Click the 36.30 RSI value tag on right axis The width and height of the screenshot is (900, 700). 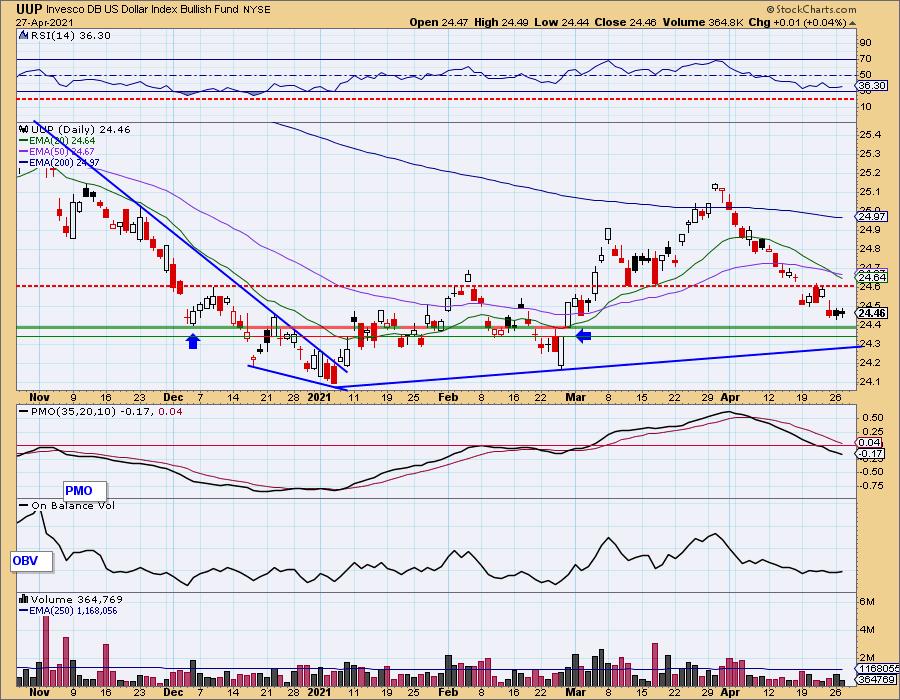871,85
